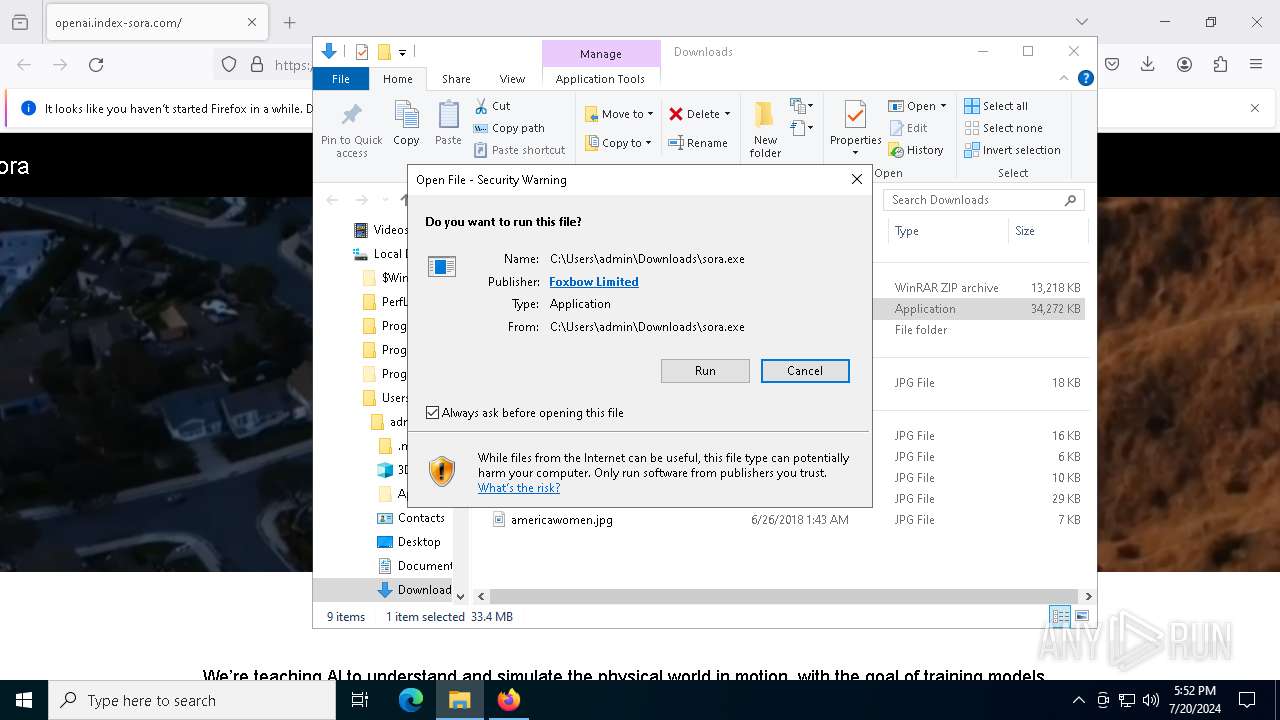Click Paste shortcut in the ribbon
This screenshot has height=720, width=1280.
click(x=519, y=150)
